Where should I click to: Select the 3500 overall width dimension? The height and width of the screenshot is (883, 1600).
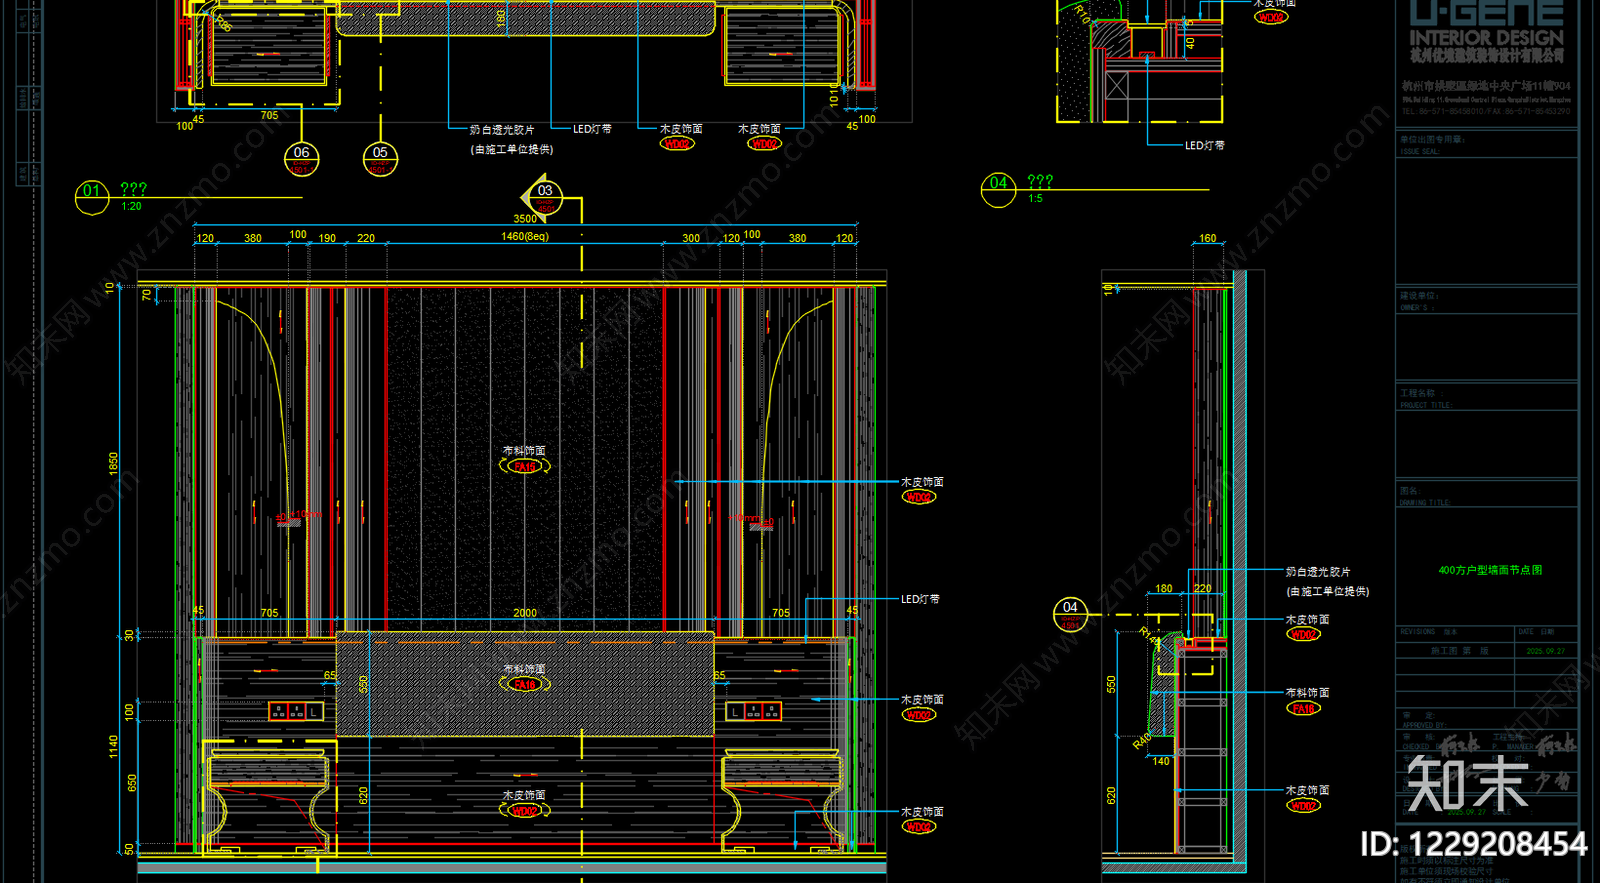click(525, 218)
